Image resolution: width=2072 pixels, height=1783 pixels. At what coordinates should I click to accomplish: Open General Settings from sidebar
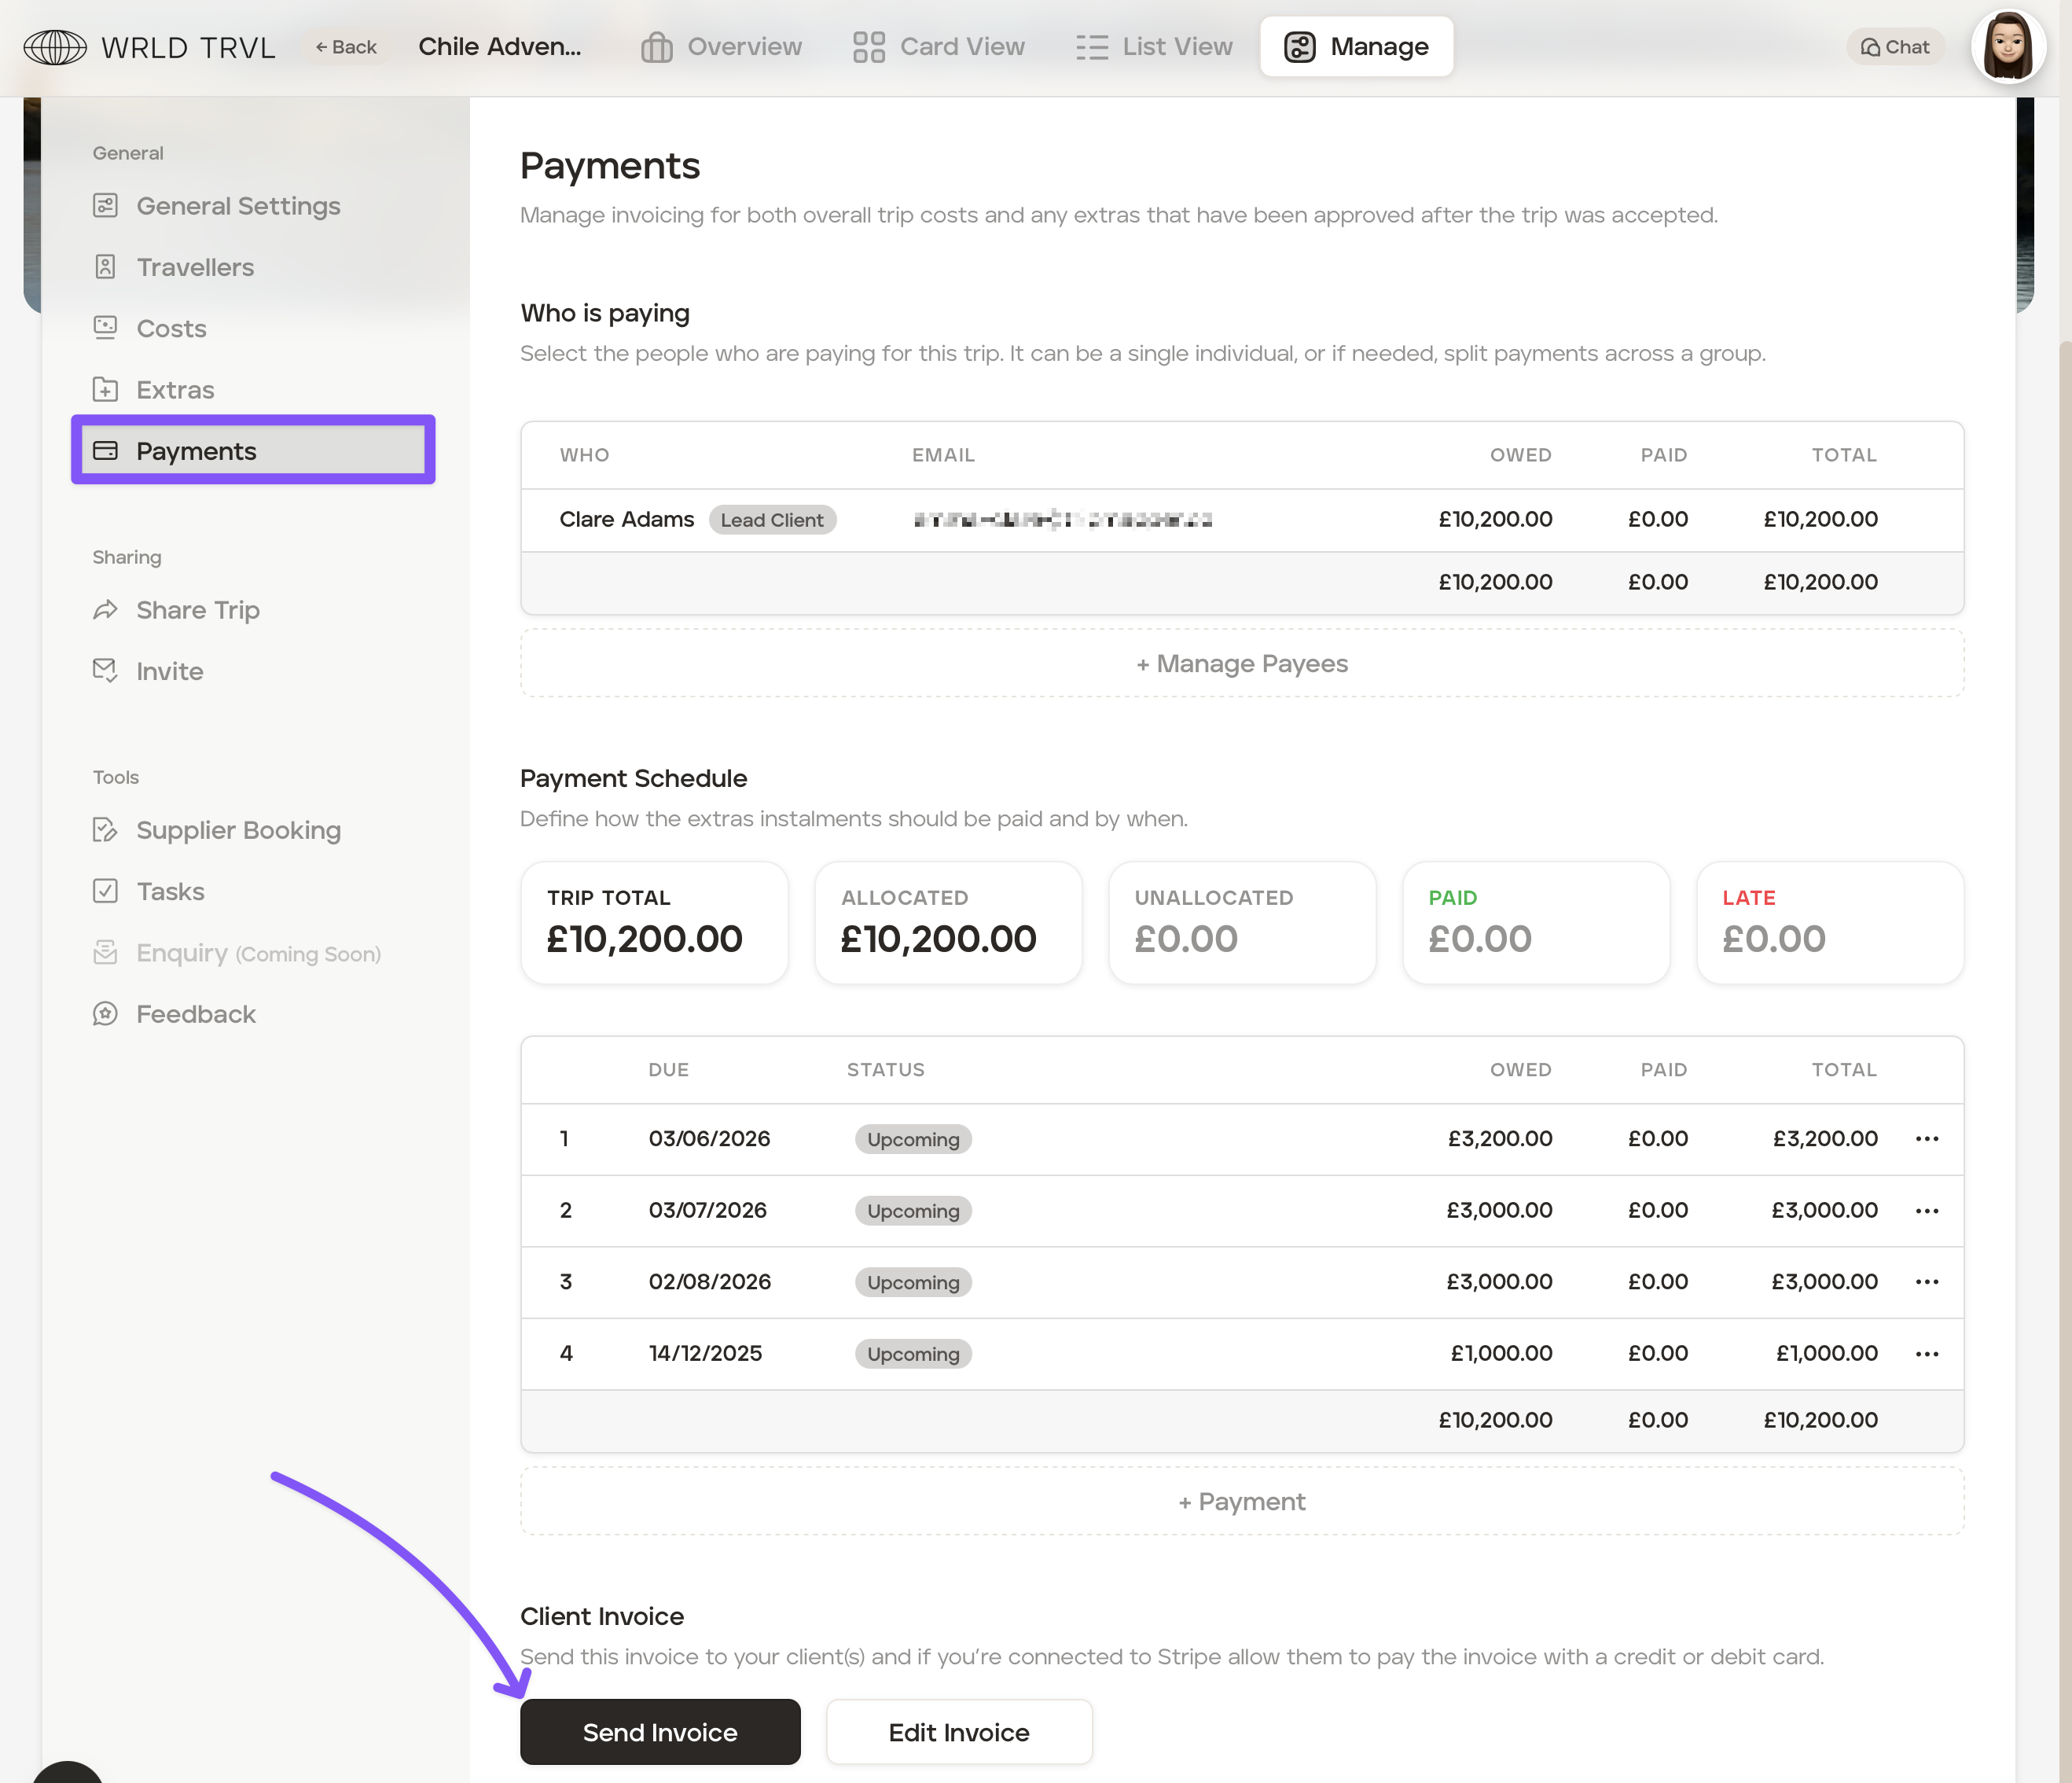[237, 206]
